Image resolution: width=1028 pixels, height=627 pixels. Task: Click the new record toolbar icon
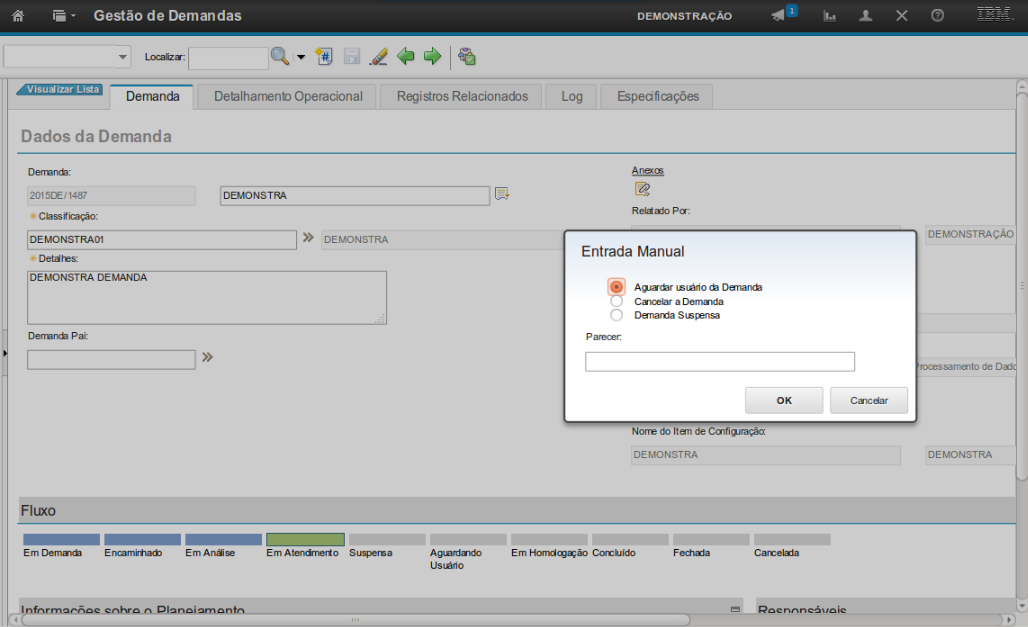(324, 57)
